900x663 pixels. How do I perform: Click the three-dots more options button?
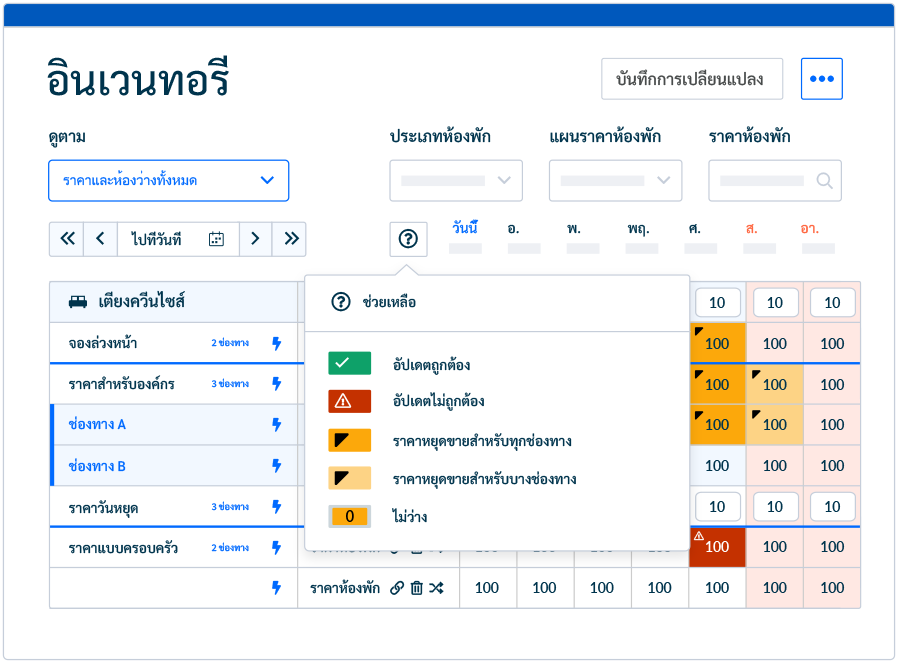point(821,79)
